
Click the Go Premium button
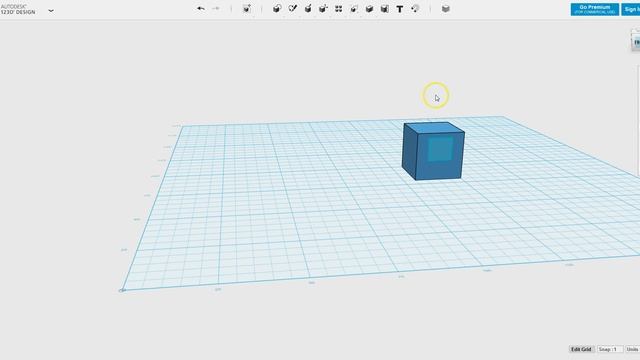pos(595,9)
